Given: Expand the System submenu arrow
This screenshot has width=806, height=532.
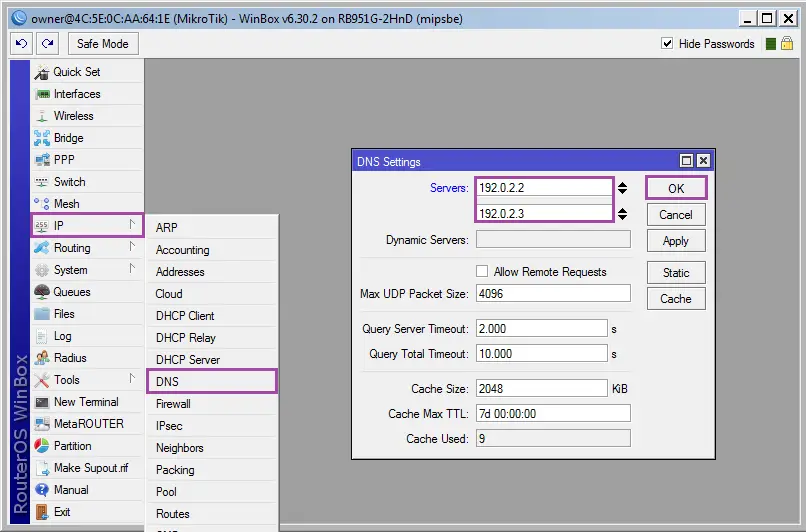Looking at the screenshot, I should pyautogui.click(x=132, y=269).
